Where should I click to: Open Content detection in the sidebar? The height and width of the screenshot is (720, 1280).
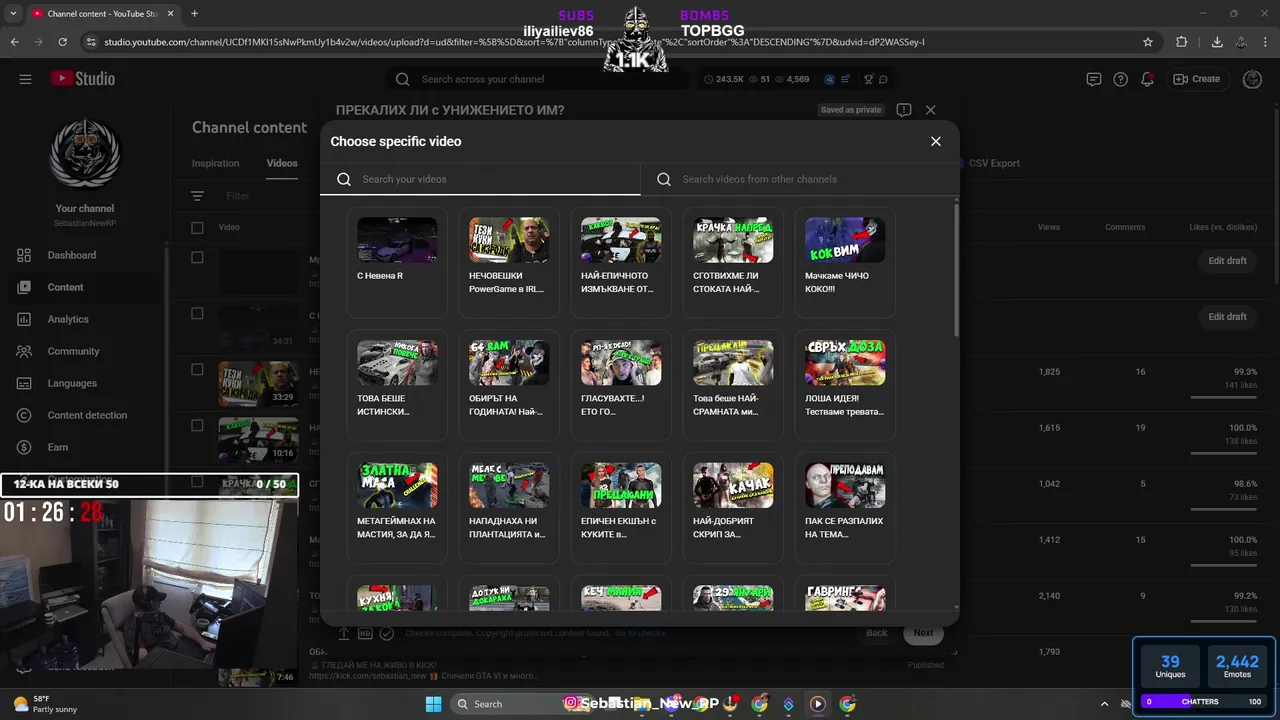[x=87, y=415]
